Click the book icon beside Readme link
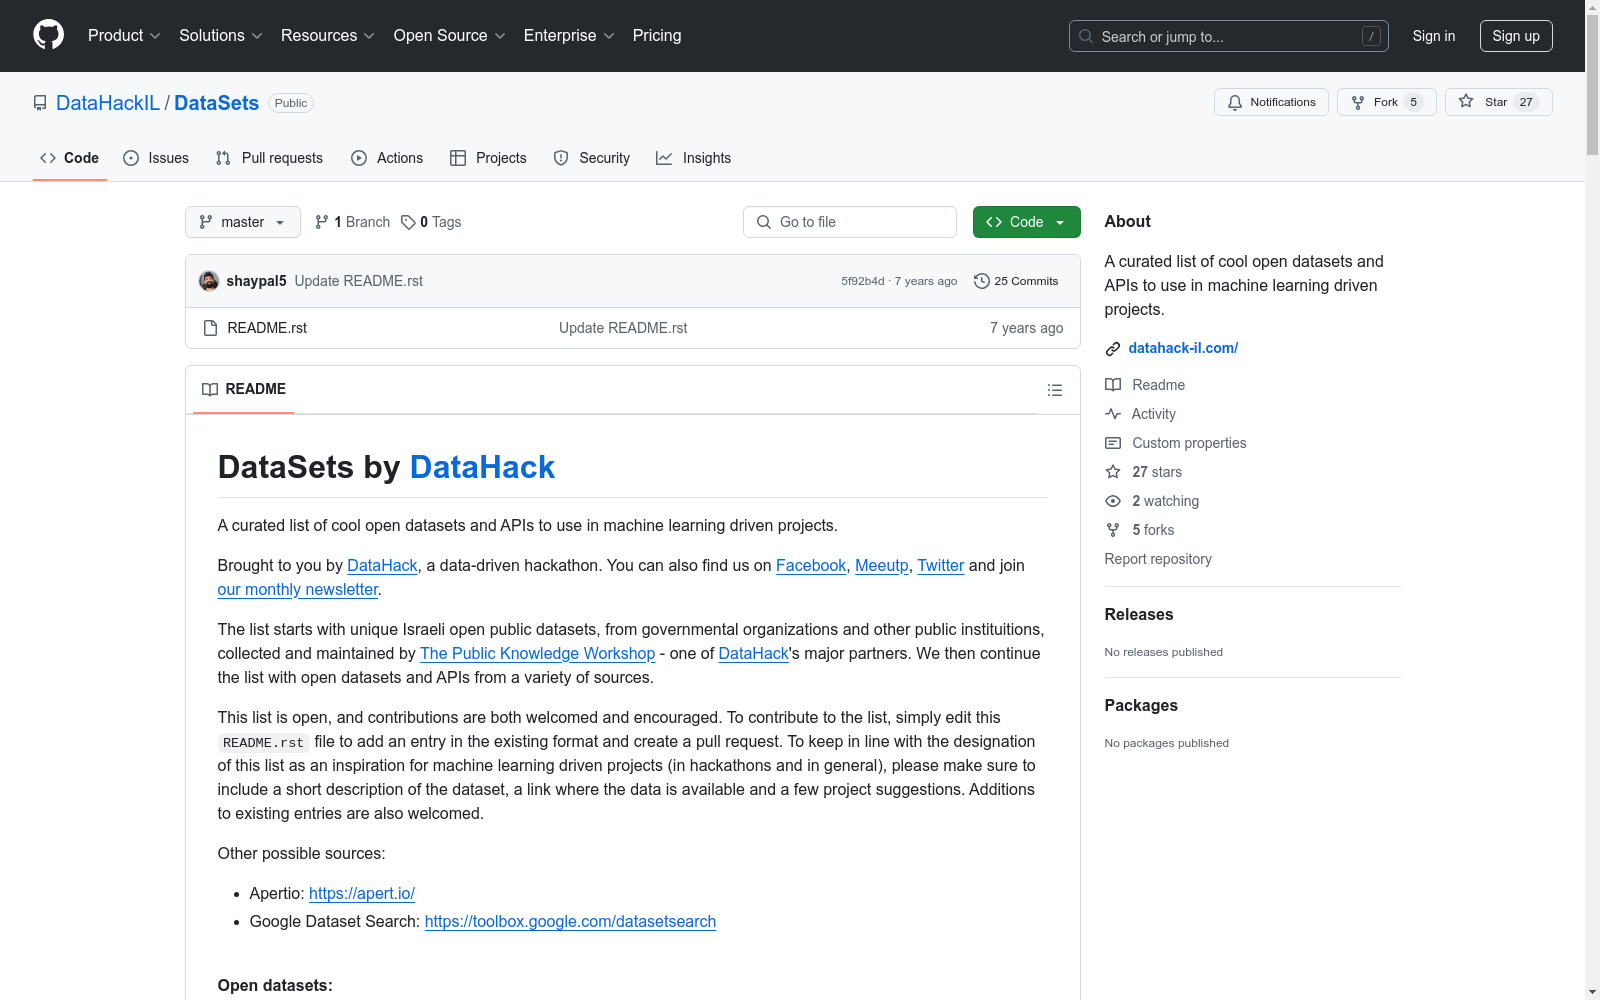 click(x=1113, y=385)
